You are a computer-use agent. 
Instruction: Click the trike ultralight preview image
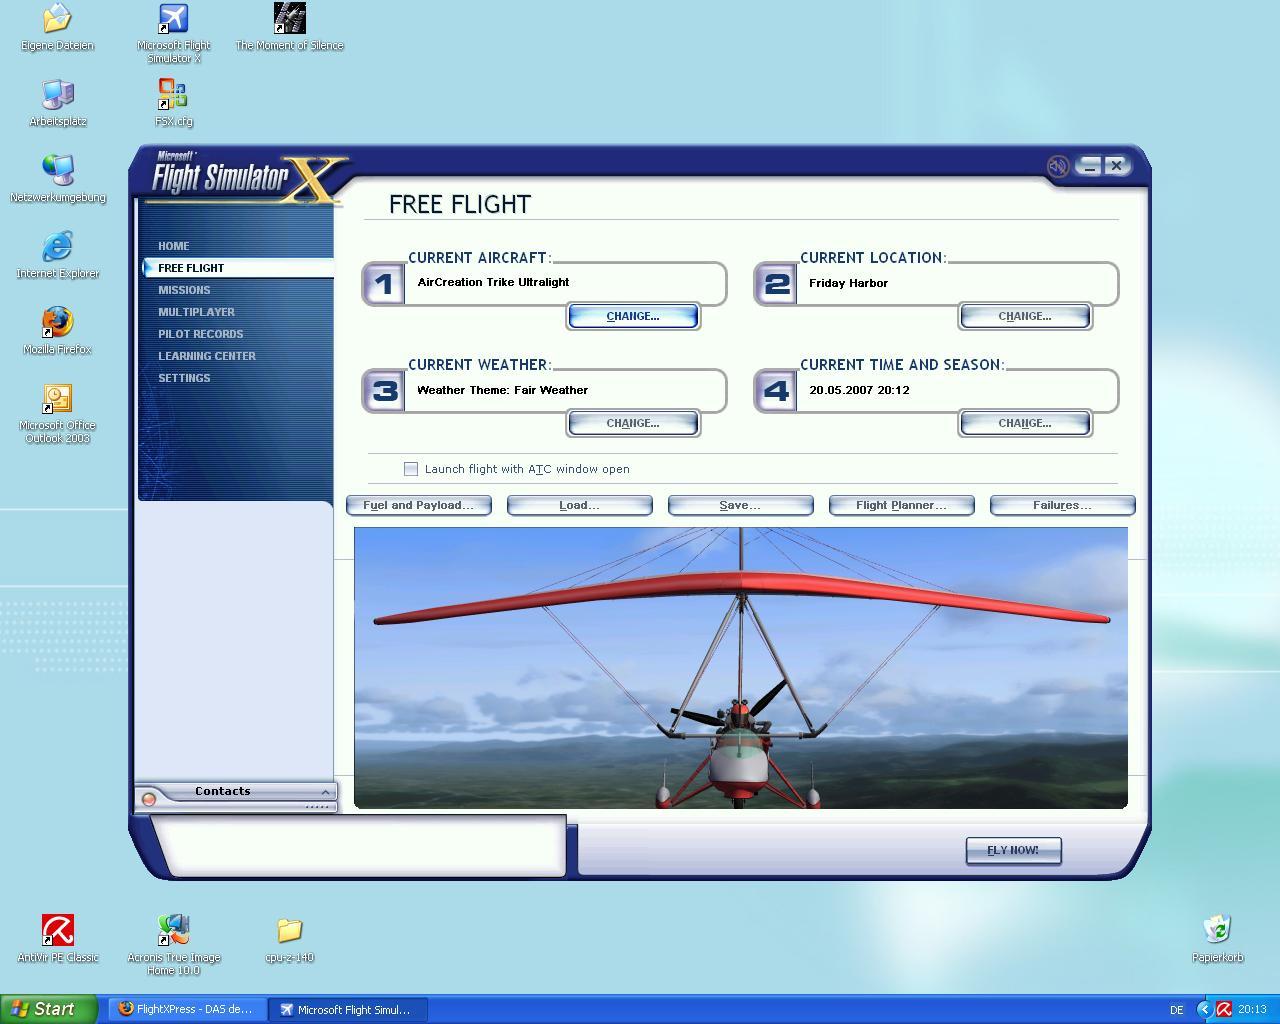coord(741,668)
